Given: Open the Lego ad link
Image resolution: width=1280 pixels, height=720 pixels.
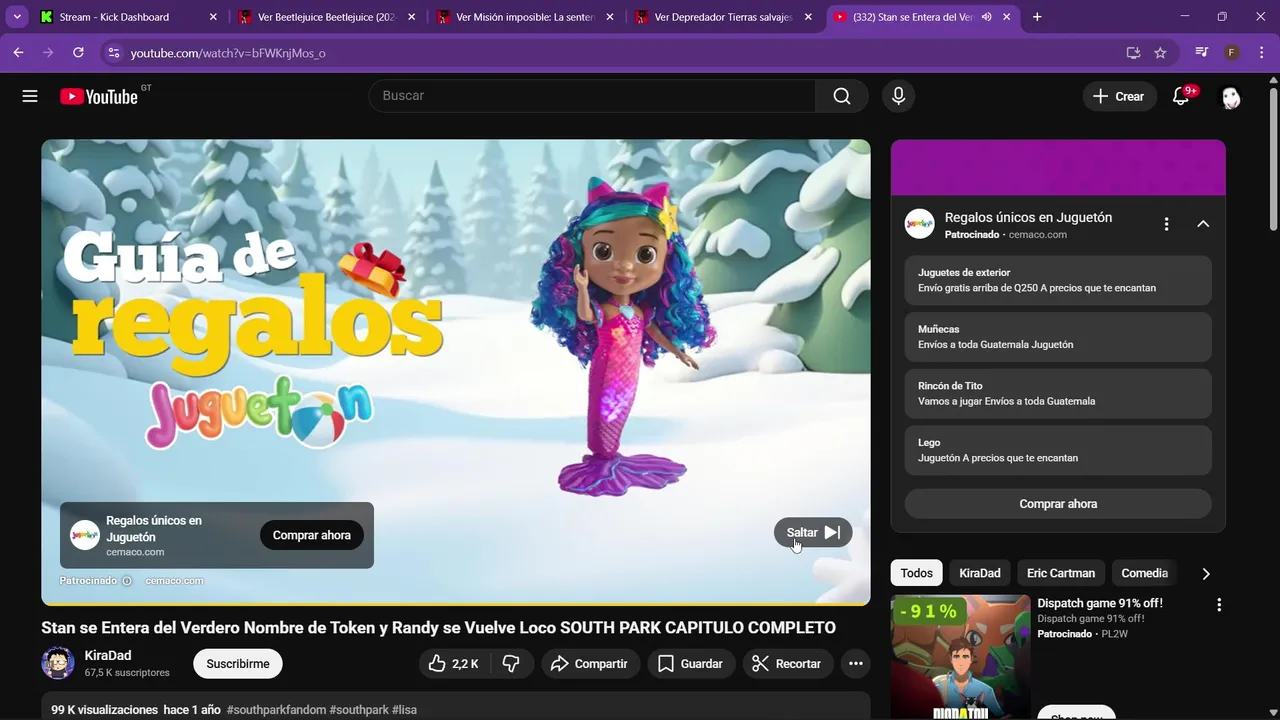Looking at the screenshot, I should 1058,450.
